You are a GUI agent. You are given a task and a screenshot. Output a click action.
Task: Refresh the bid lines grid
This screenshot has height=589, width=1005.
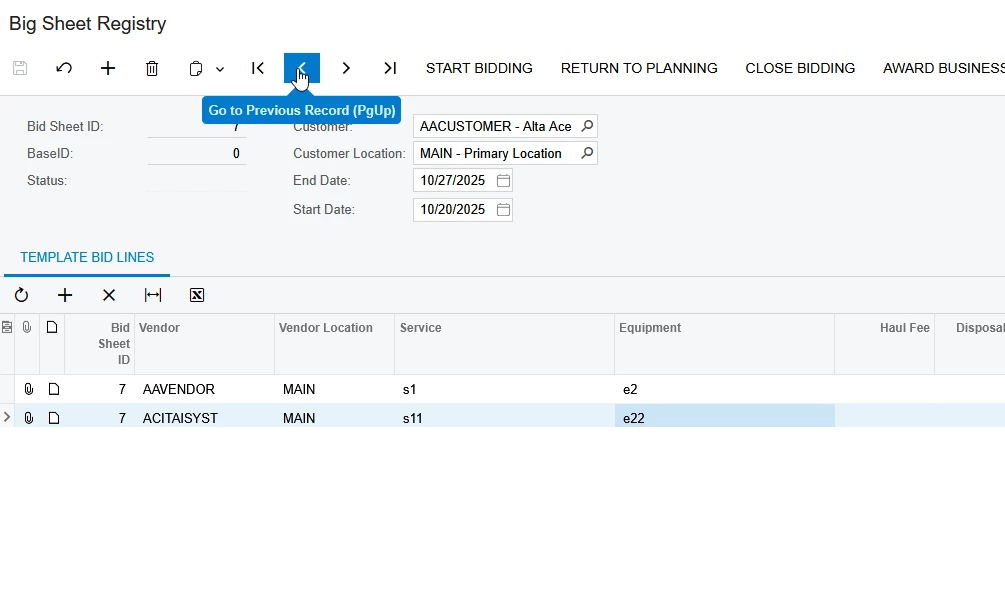pyautogui.click(x=21, y=295)
